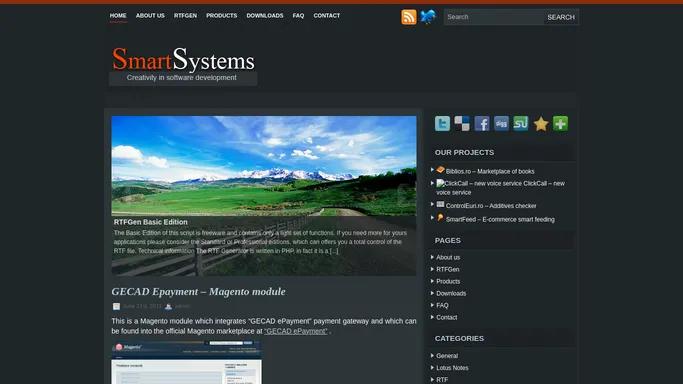Share via the Delicious icon
This screenshot has height=384, width=683.
tap(462, 124)
